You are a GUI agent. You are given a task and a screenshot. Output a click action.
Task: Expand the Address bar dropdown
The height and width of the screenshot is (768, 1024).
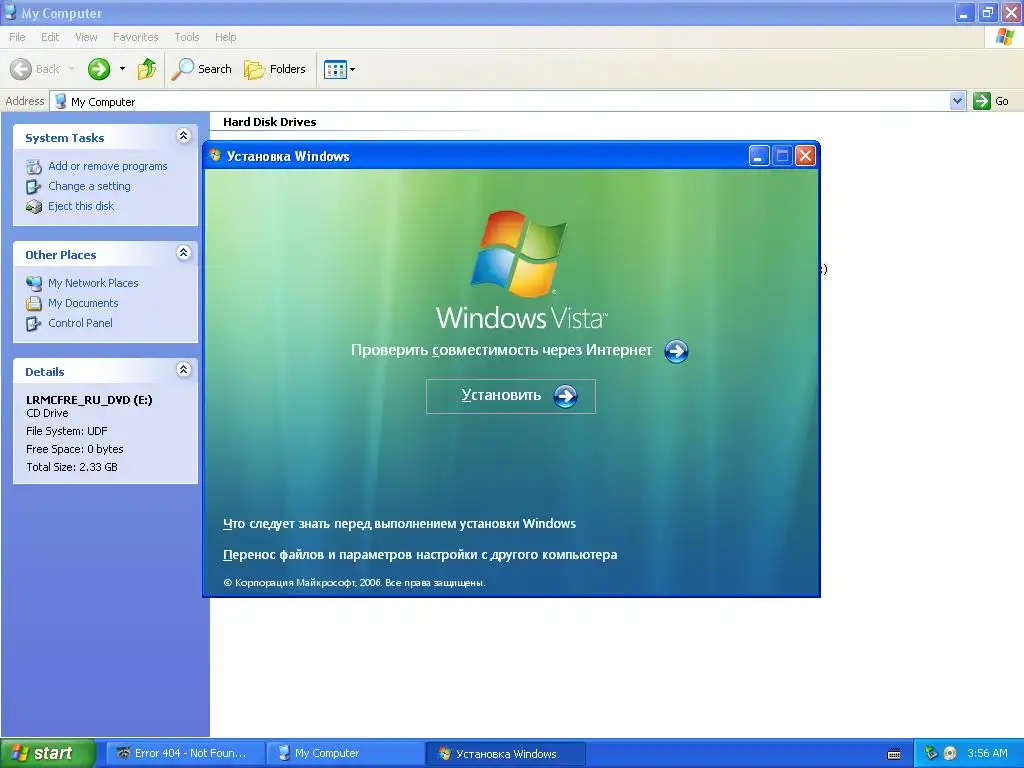tap(957, 101)
